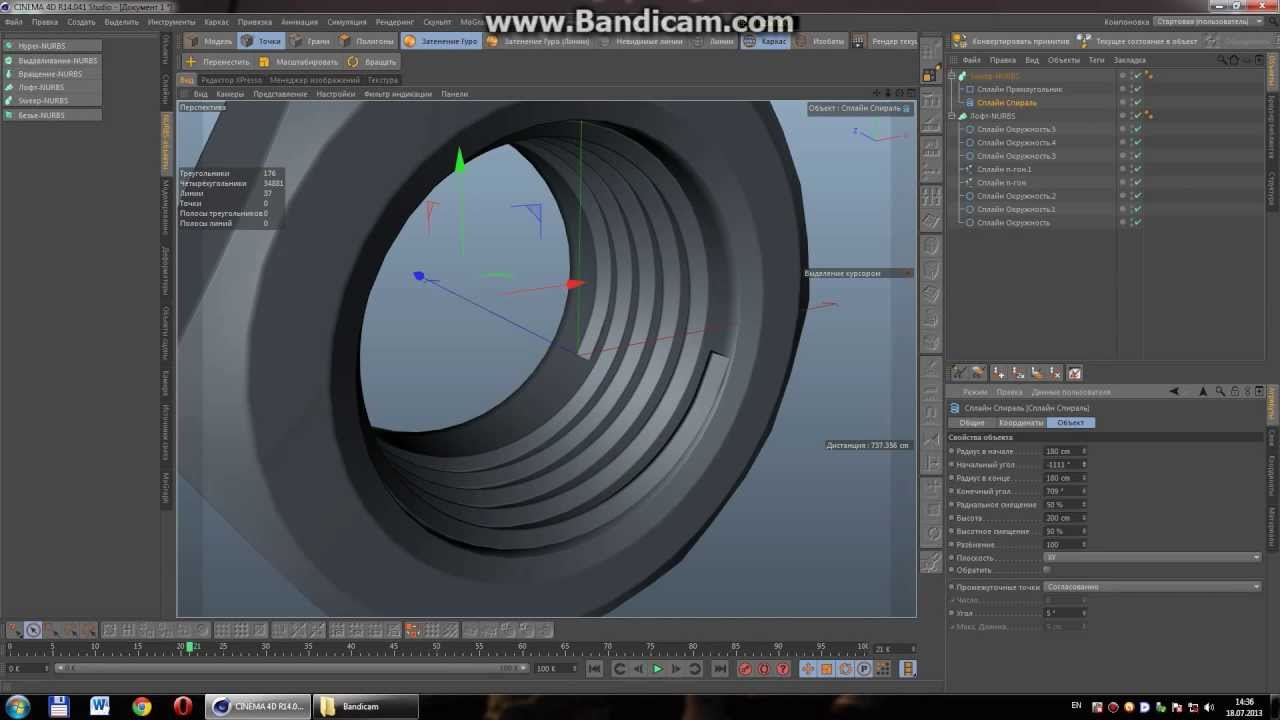Screen dimensions: 1280x720
Task: Jump to the animation start
Action: [x=594, y=669]
